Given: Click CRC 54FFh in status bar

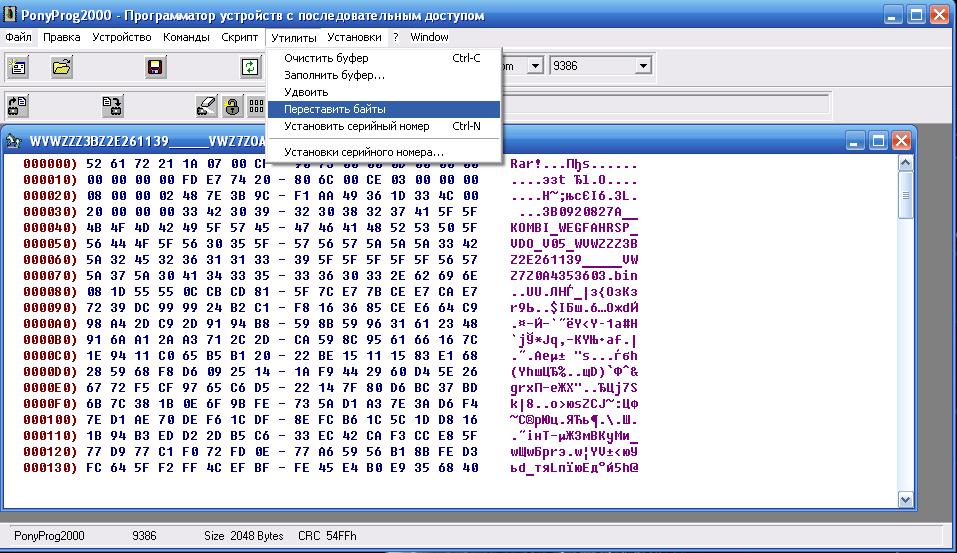Looking at the screenshot, I should tap(327, 536).
